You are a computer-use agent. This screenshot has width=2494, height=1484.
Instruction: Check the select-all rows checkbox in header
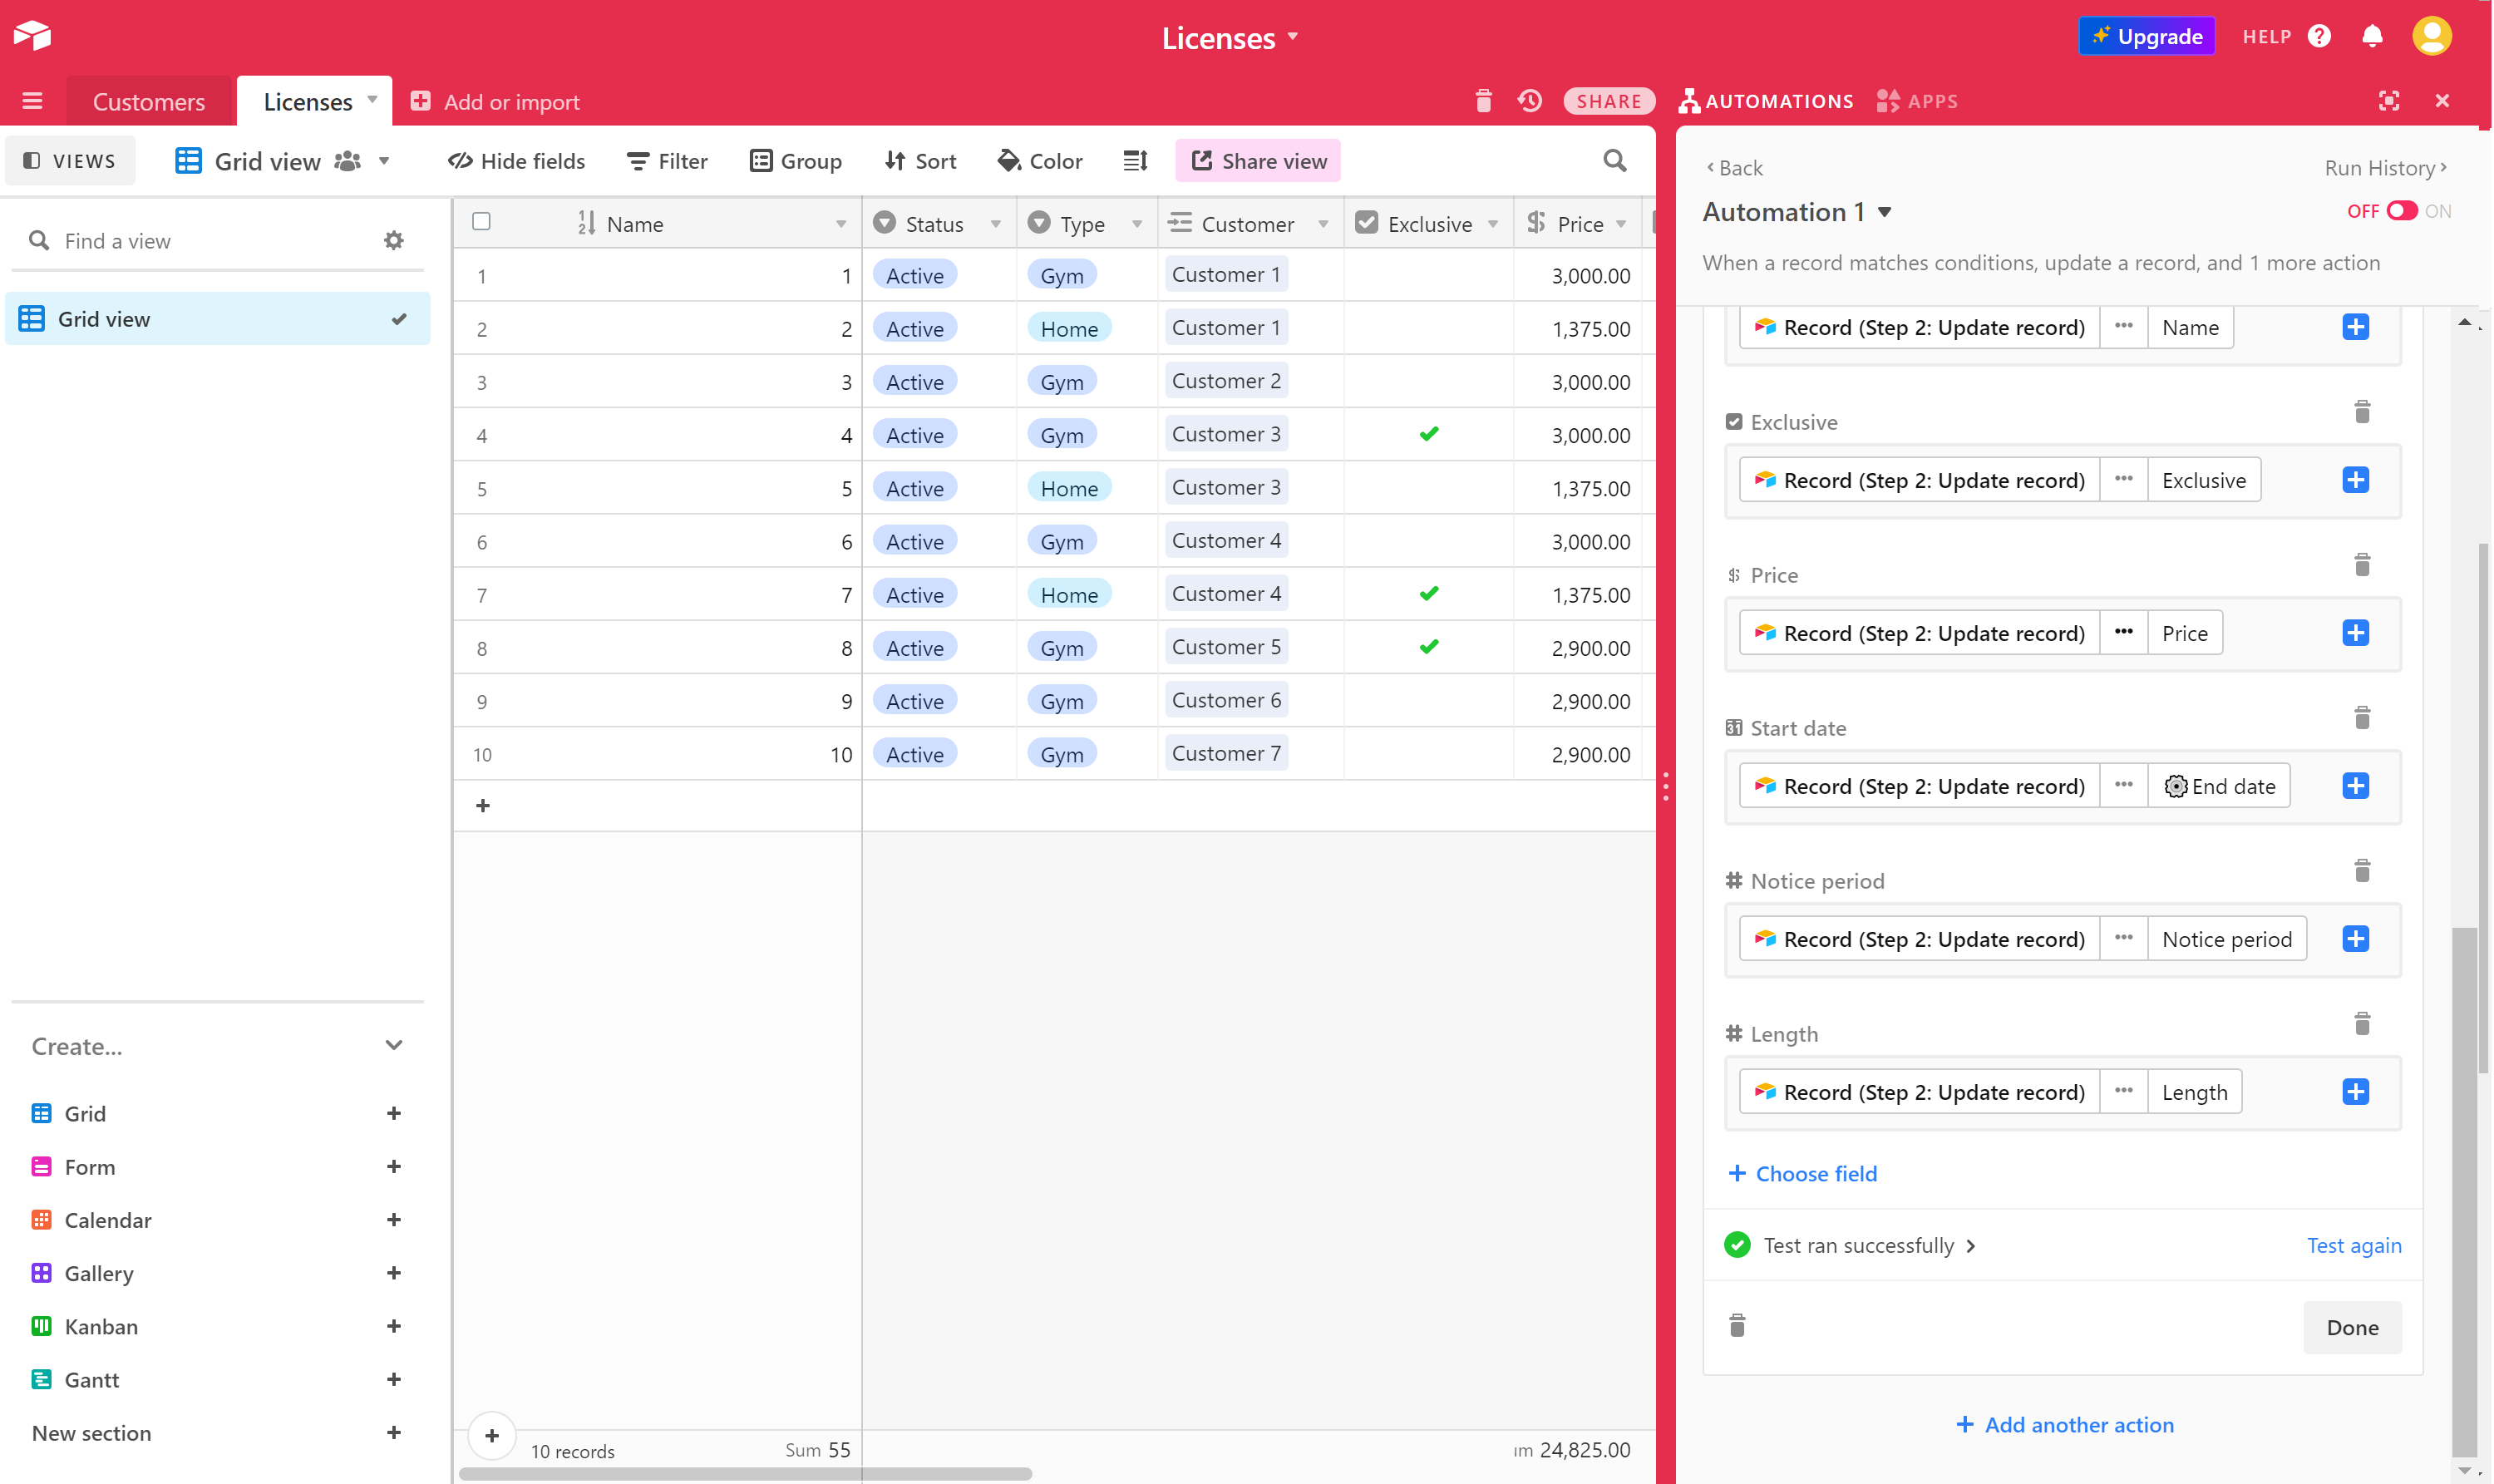coord(481,222)
